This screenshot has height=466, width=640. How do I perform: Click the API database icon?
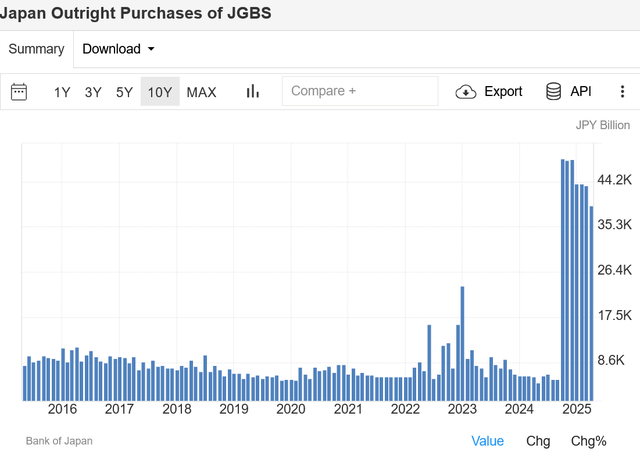tap(553, 91)
